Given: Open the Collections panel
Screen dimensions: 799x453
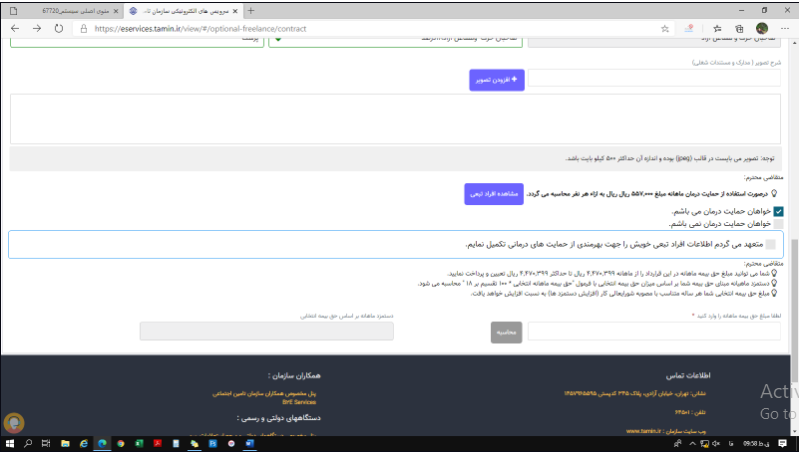Looking at the screenshot, I should click(x=739, y=29).
